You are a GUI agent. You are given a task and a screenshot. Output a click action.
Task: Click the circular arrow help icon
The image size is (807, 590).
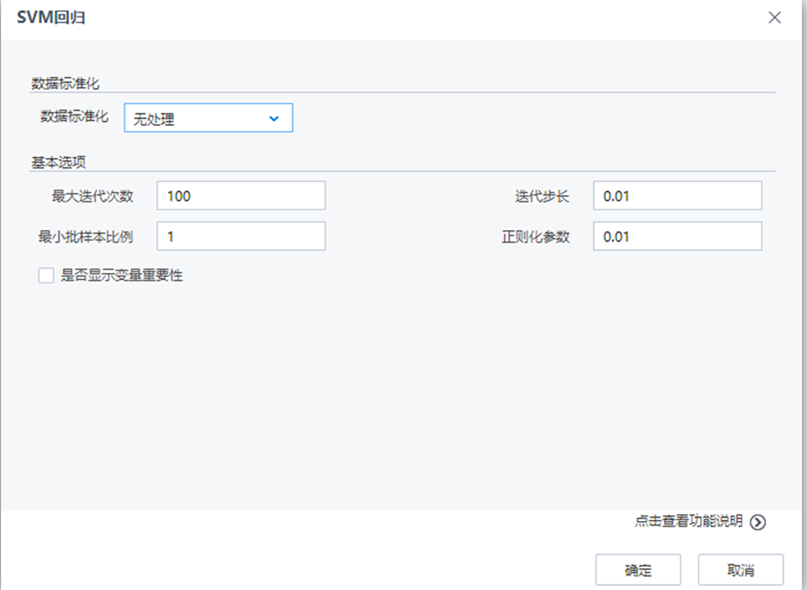pos(757,519)
